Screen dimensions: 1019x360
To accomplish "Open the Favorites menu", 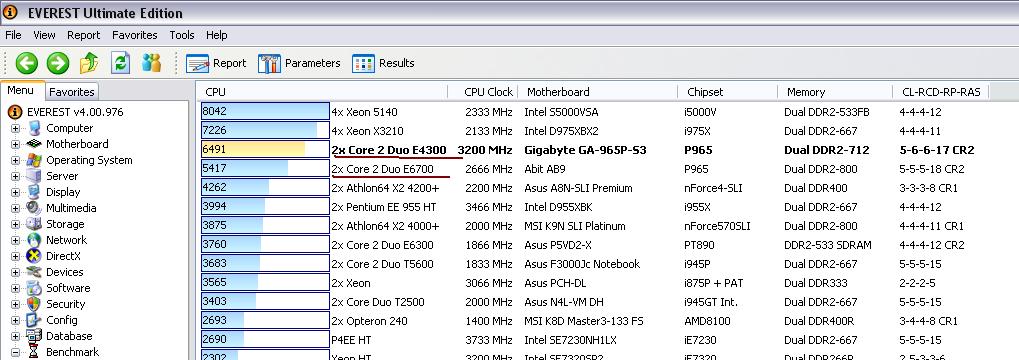I will tap(135, 35).
